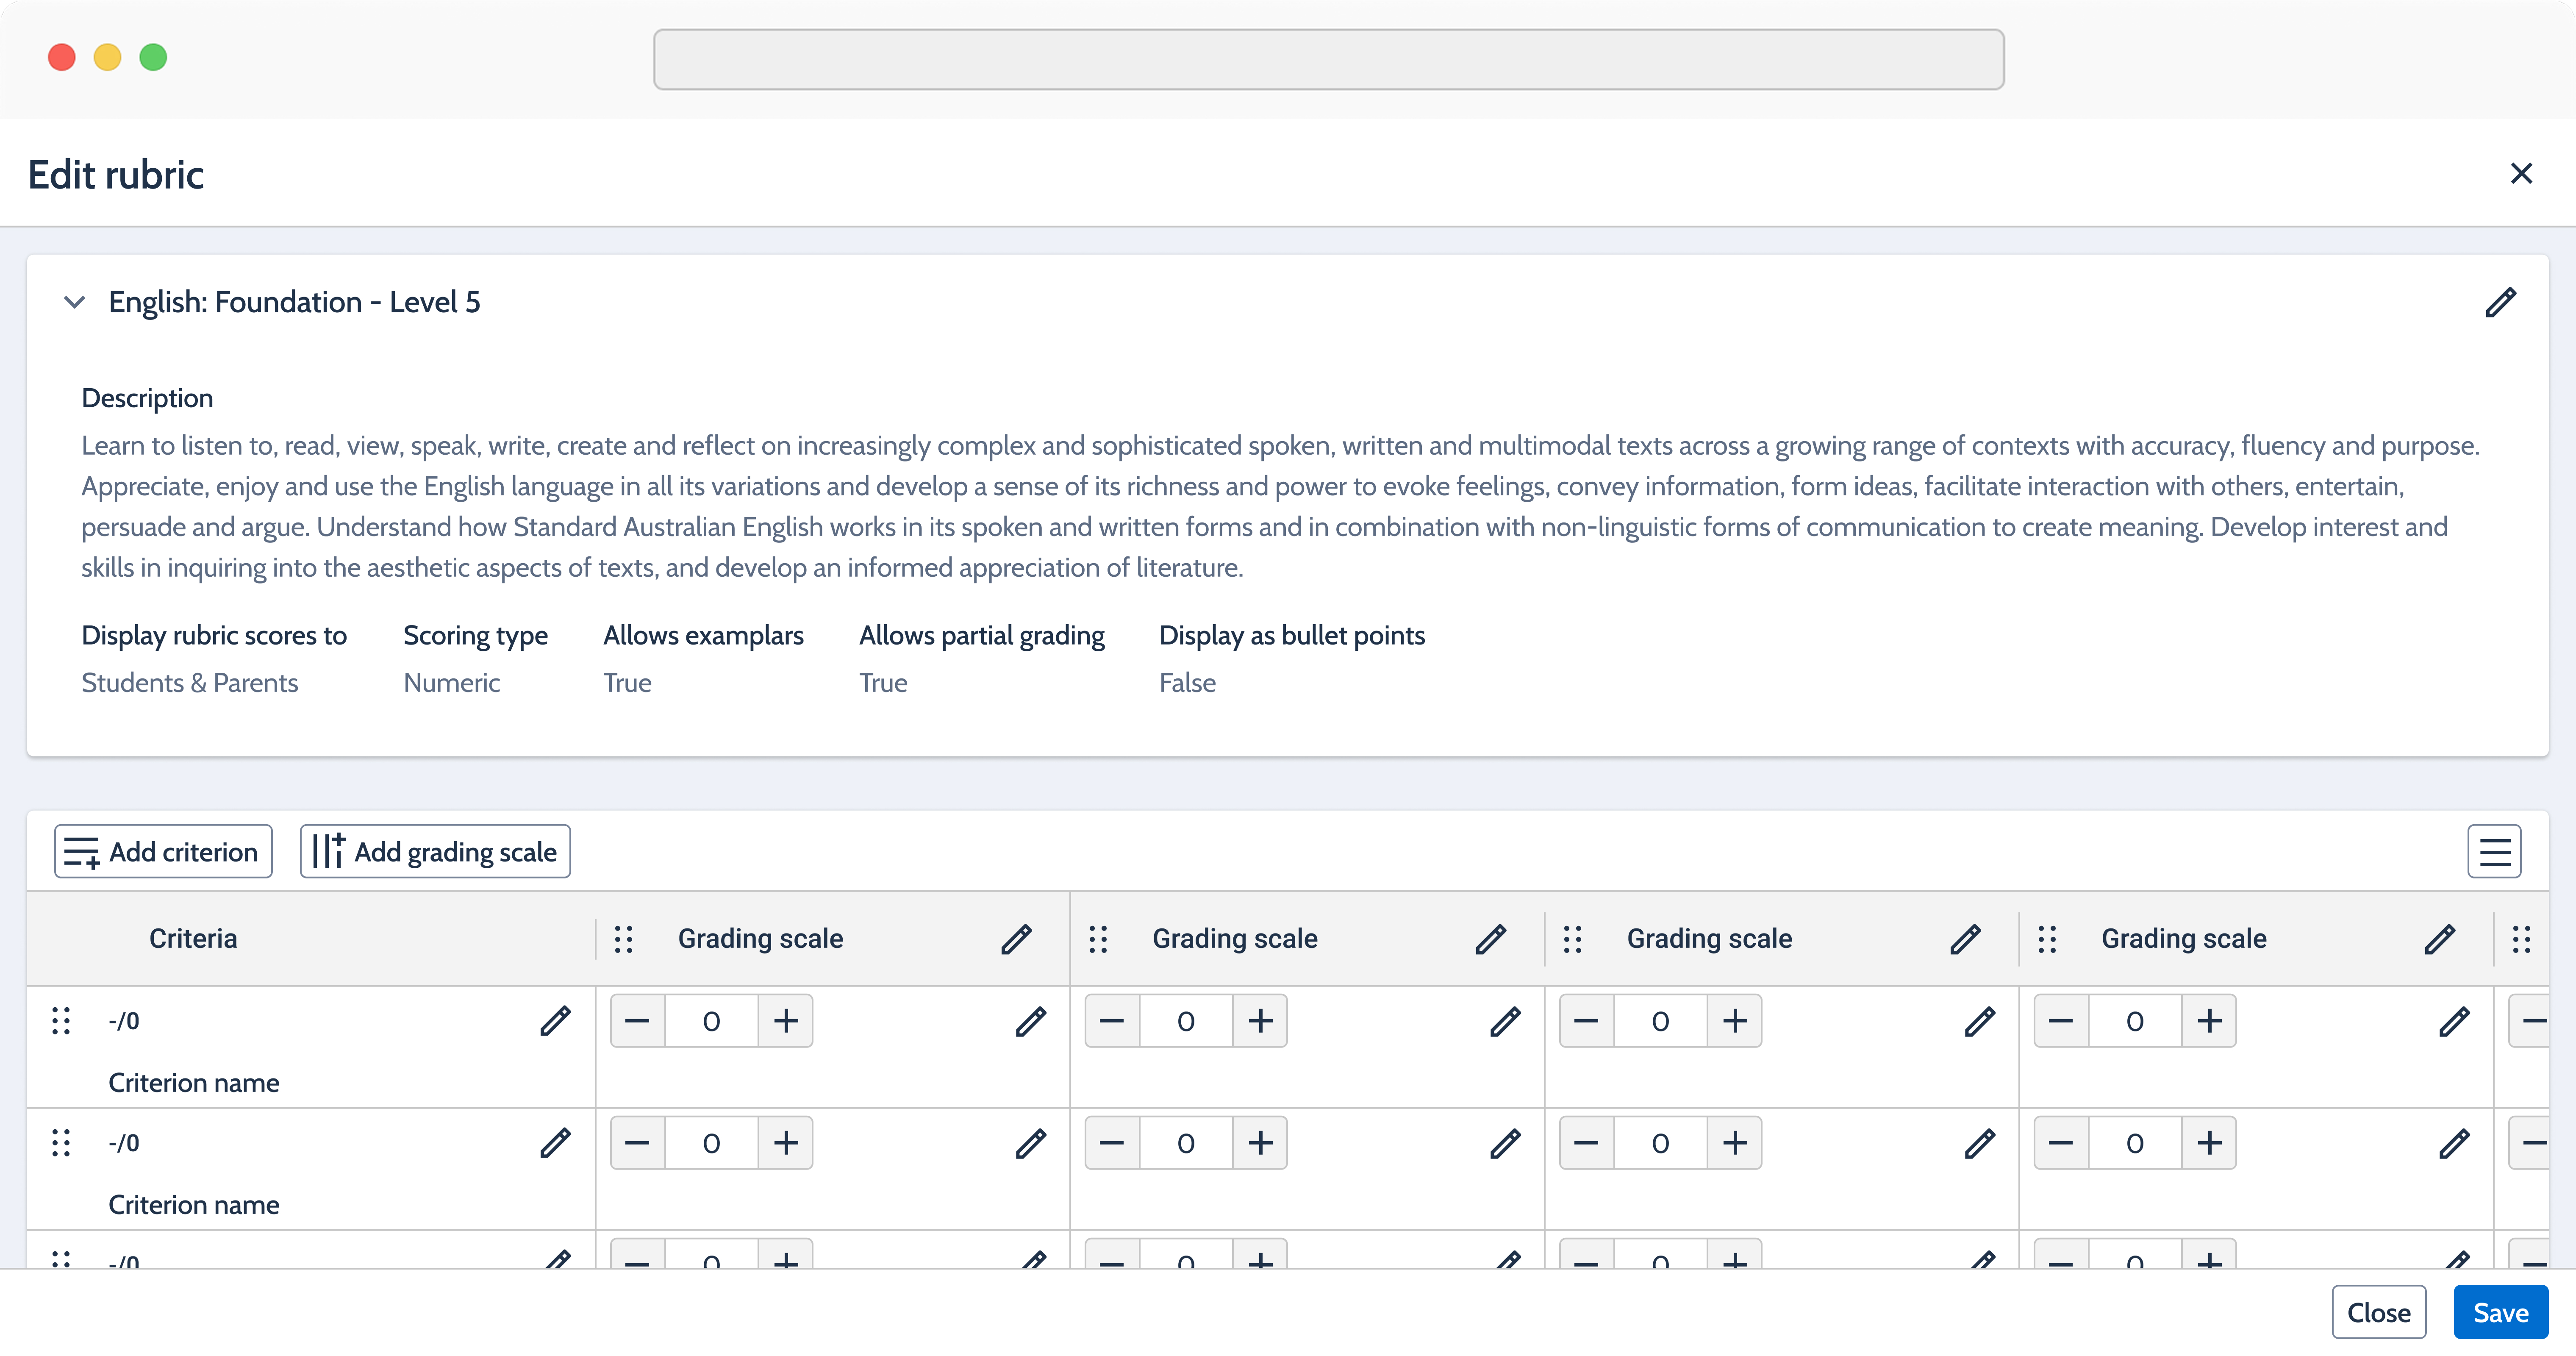
Task: Click score field in first row, fourth scale
Action: 2135,1020
